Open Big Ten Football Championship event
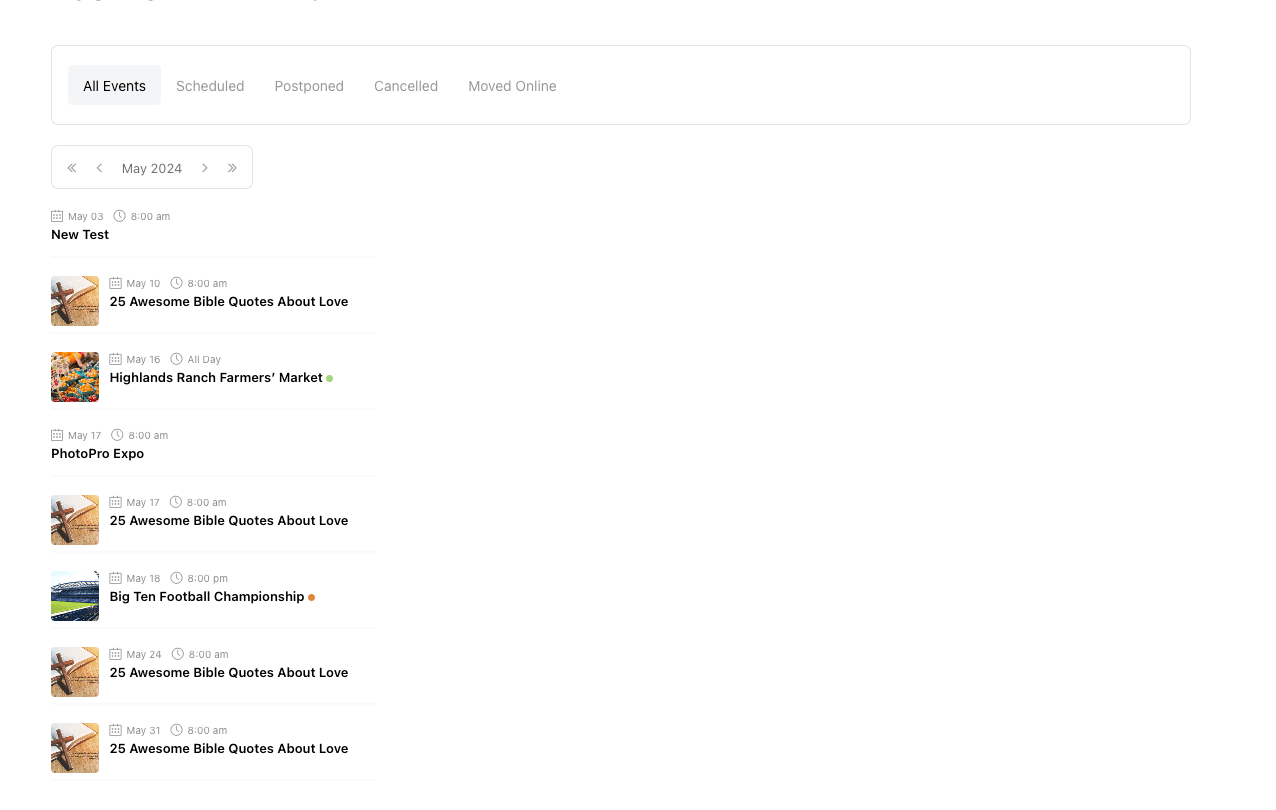 [207, 597]
